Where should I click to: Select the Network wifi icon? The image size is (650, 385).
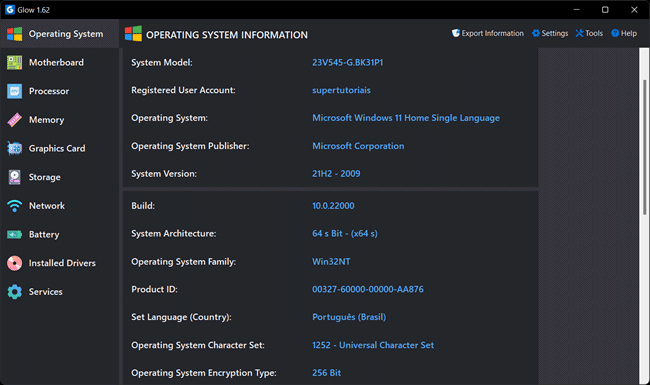point(15,206)
